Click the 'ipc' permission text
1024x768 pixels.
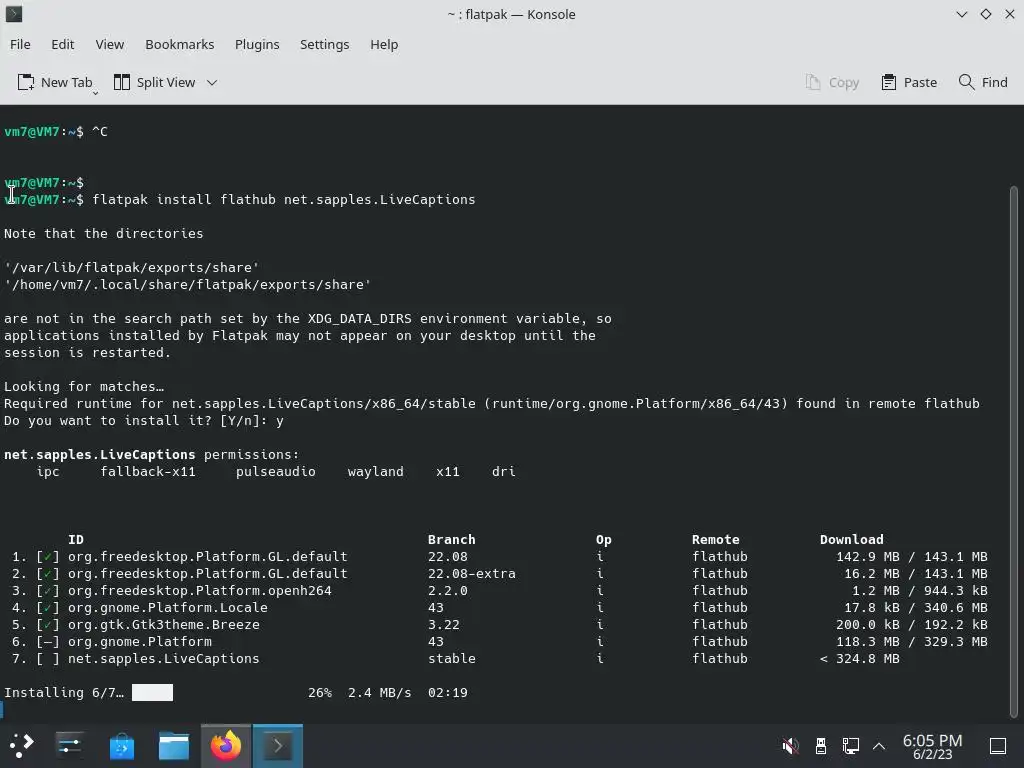[48, 472]
